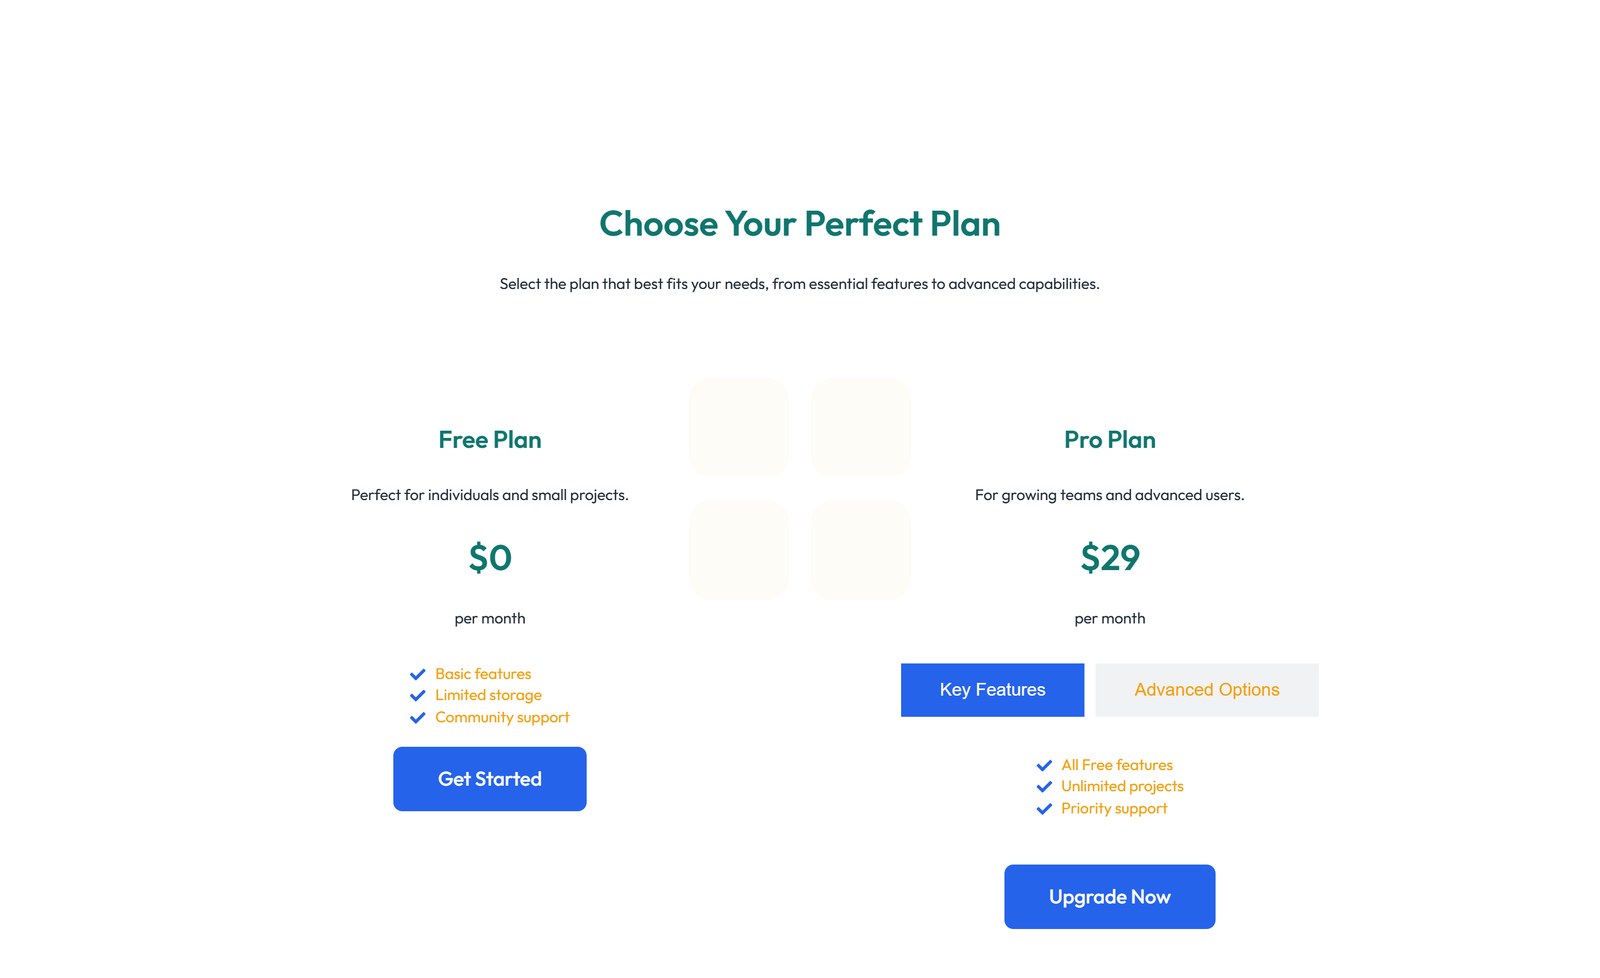Click the top-left decorative tile
1600x978 pixels.
(x=739, y=428)
